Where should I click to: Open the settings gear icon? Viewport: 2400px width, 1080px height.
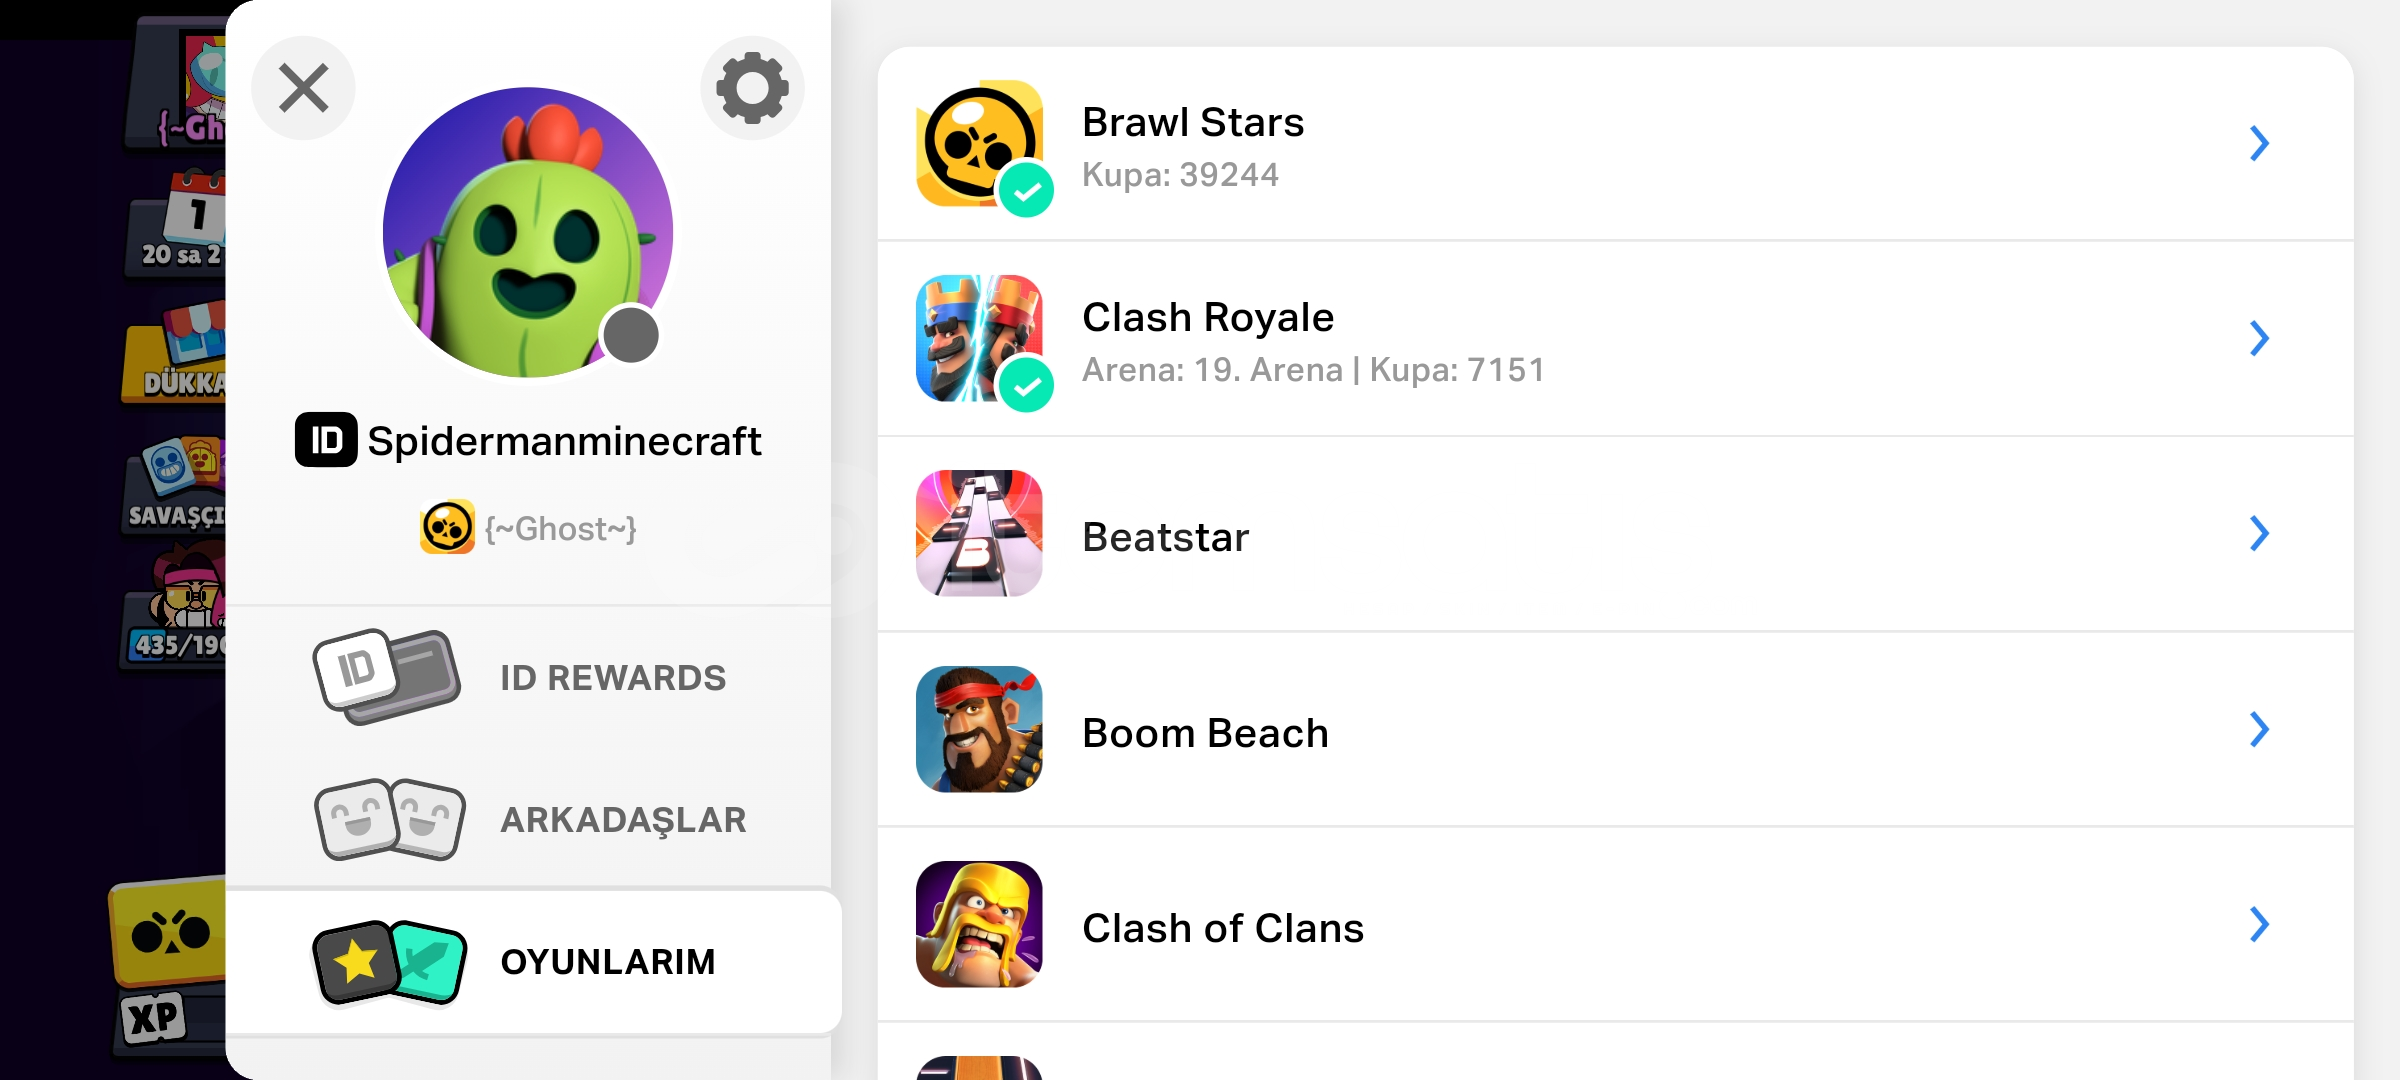point(752,88)
